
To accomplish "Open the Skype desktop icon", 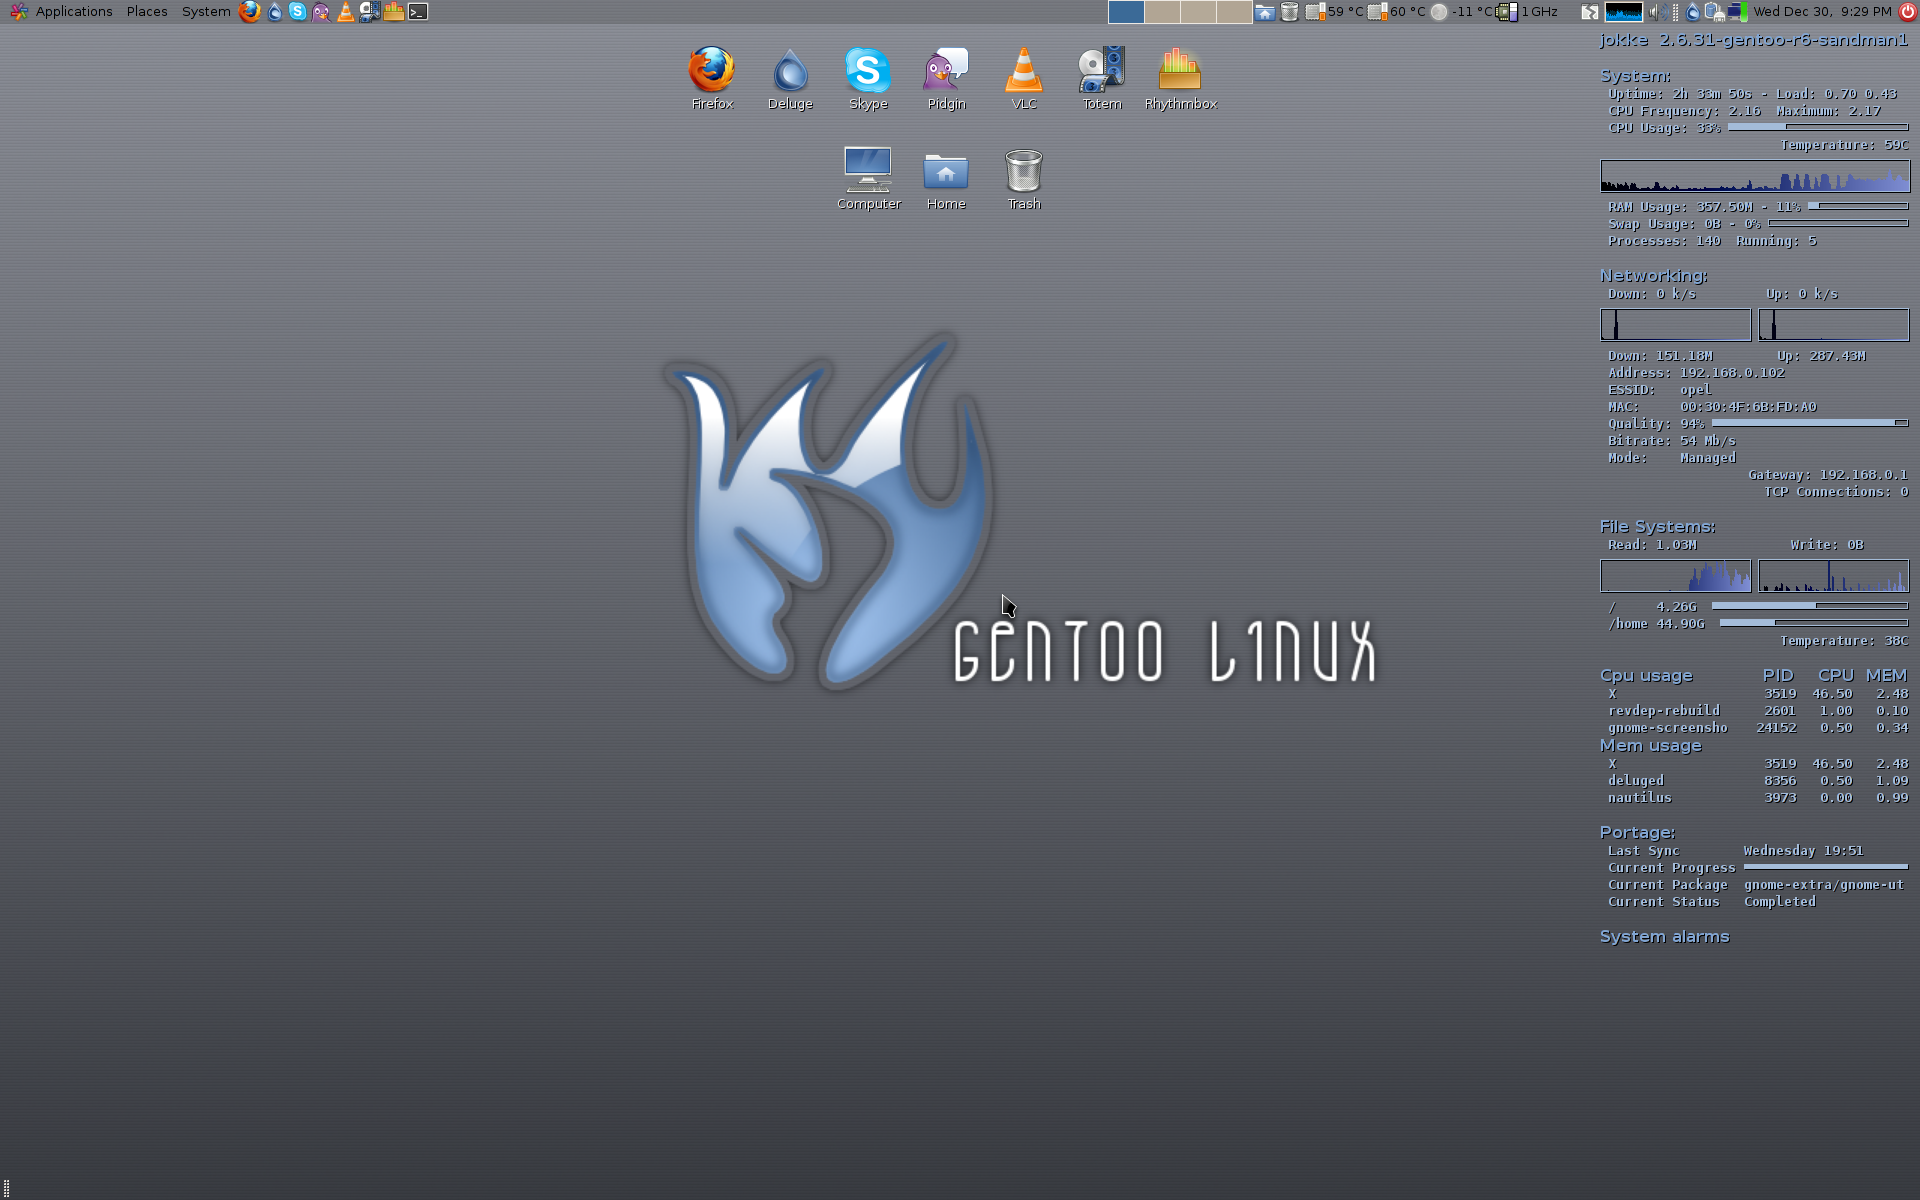I will pos(868,78).
